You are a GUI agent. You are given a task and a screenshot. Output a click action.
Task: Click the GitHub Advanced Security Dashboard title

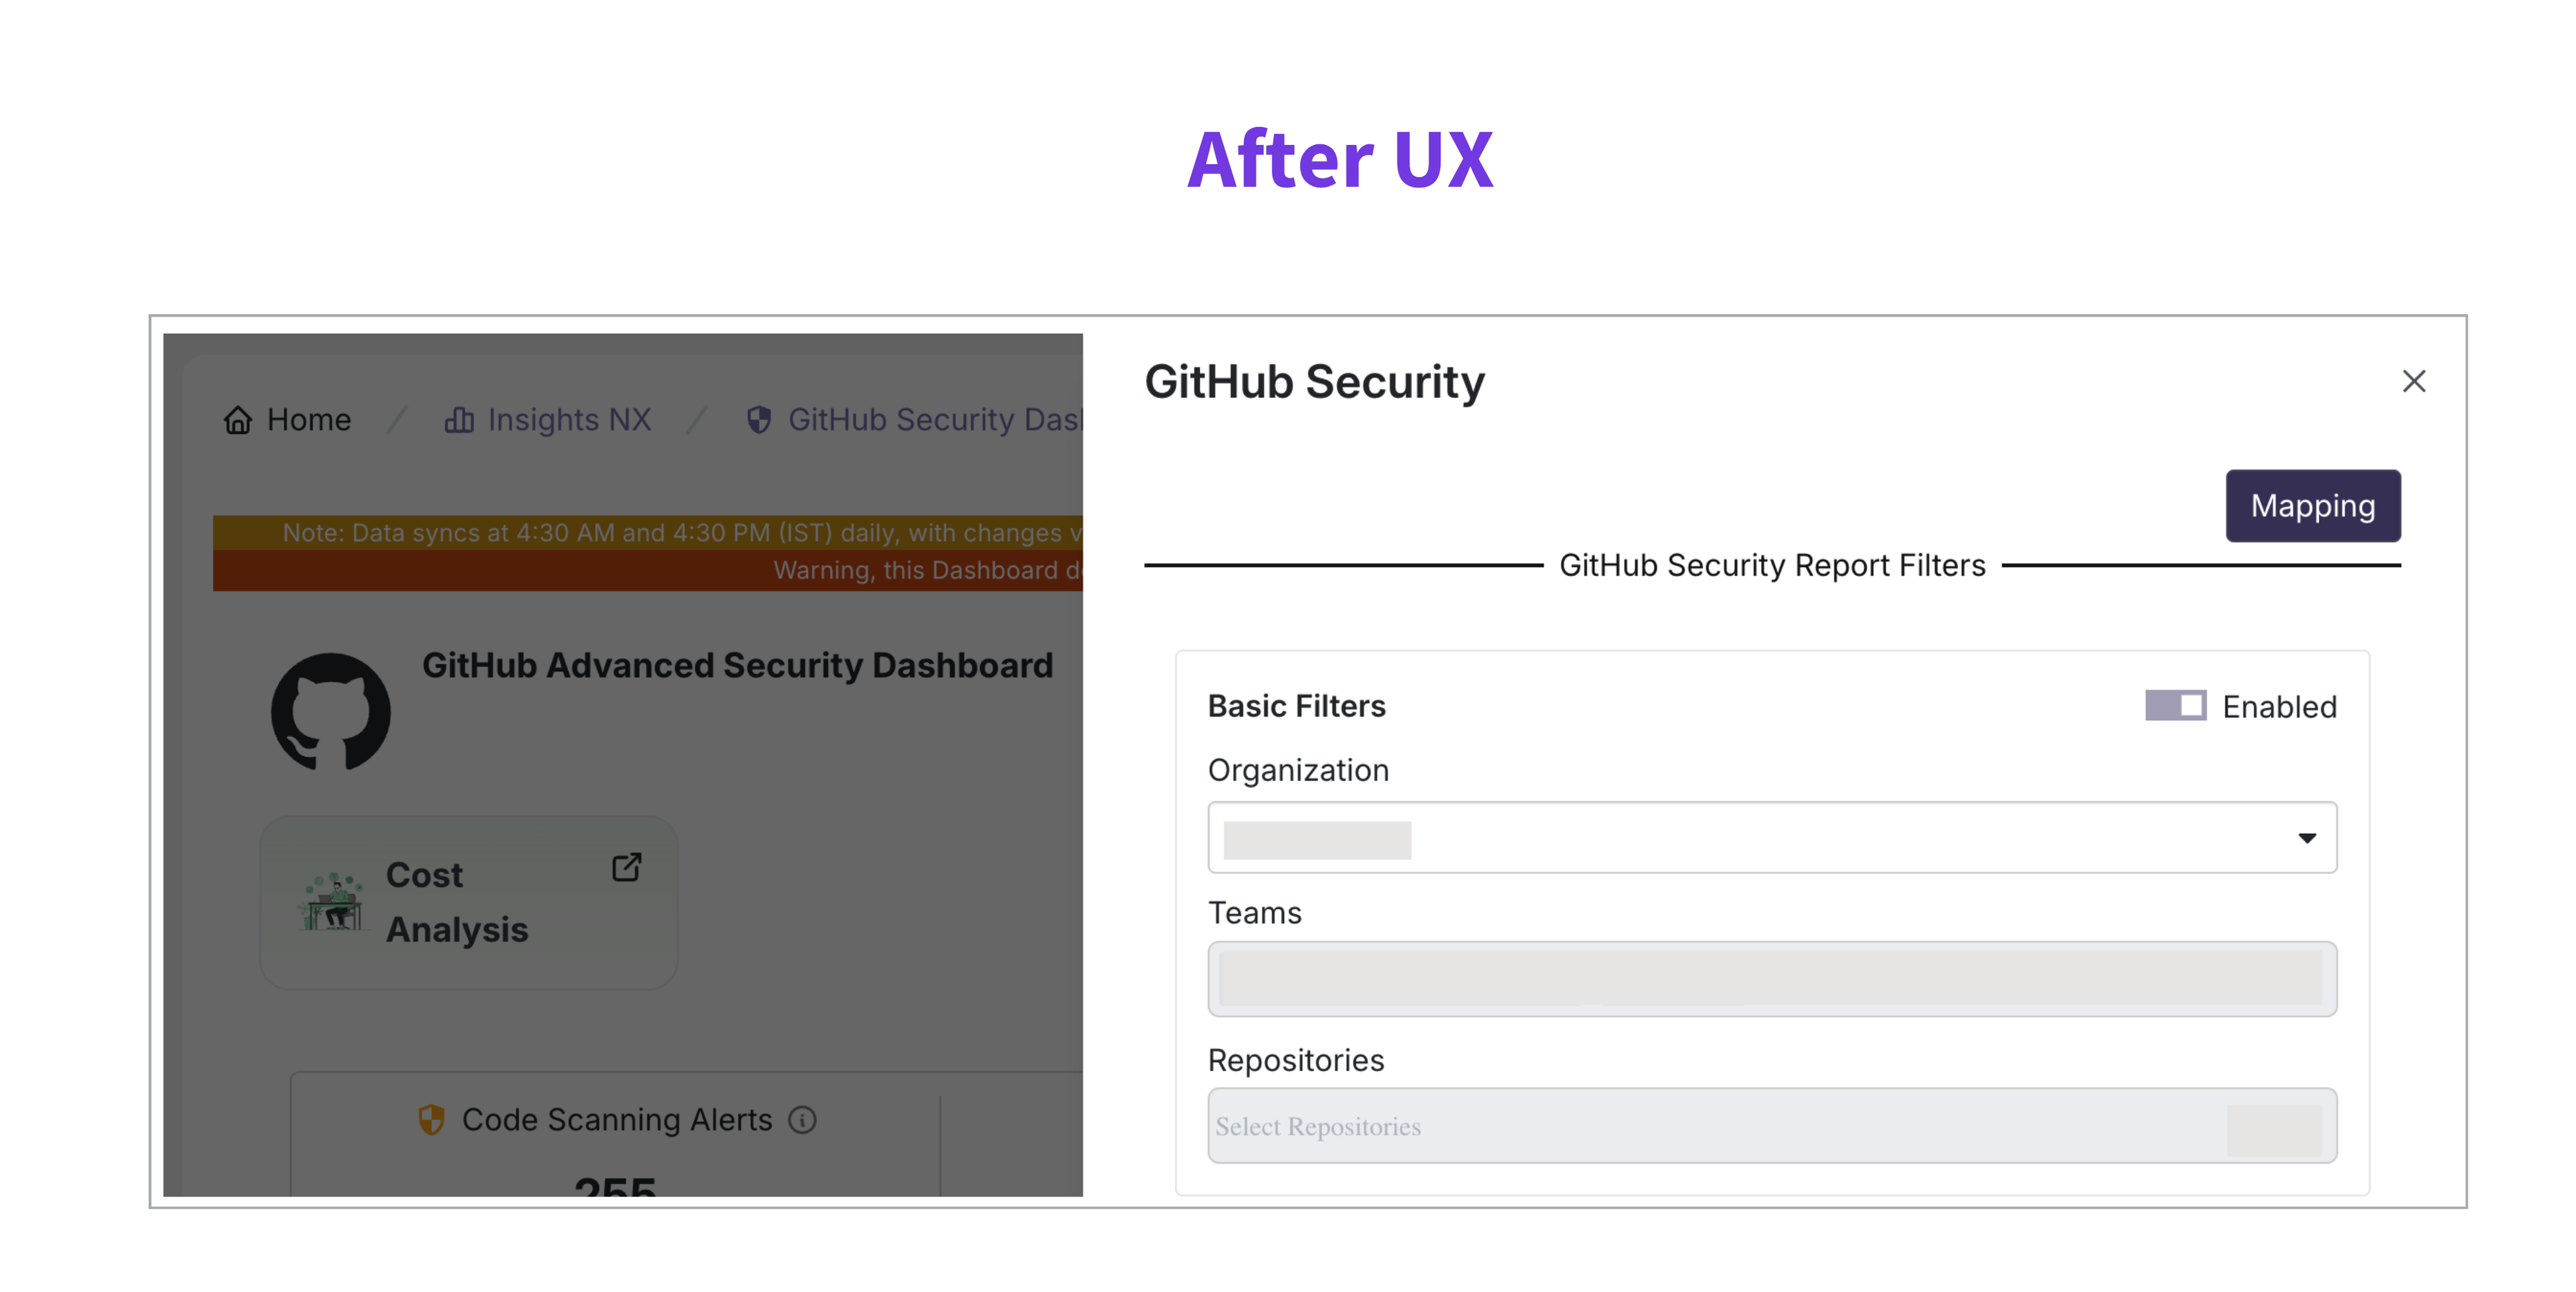tap(737, 665)
